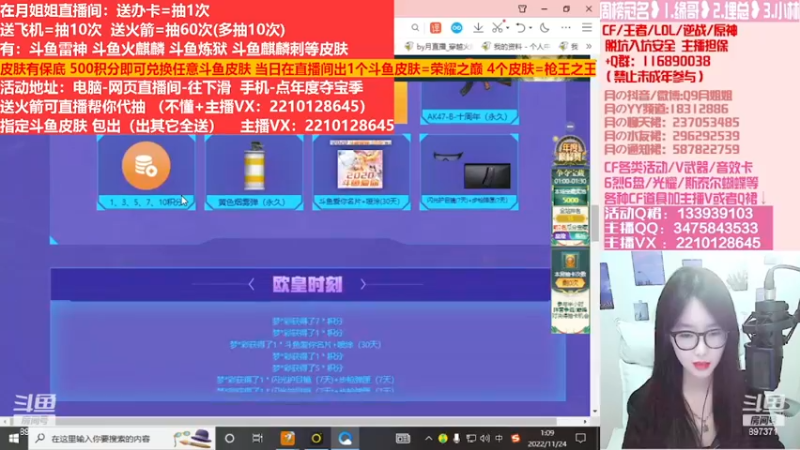The width and height of the screenshot is (800, 450).
Task: Open the orange question-mark app on taskbar
Action: [287, 438]
